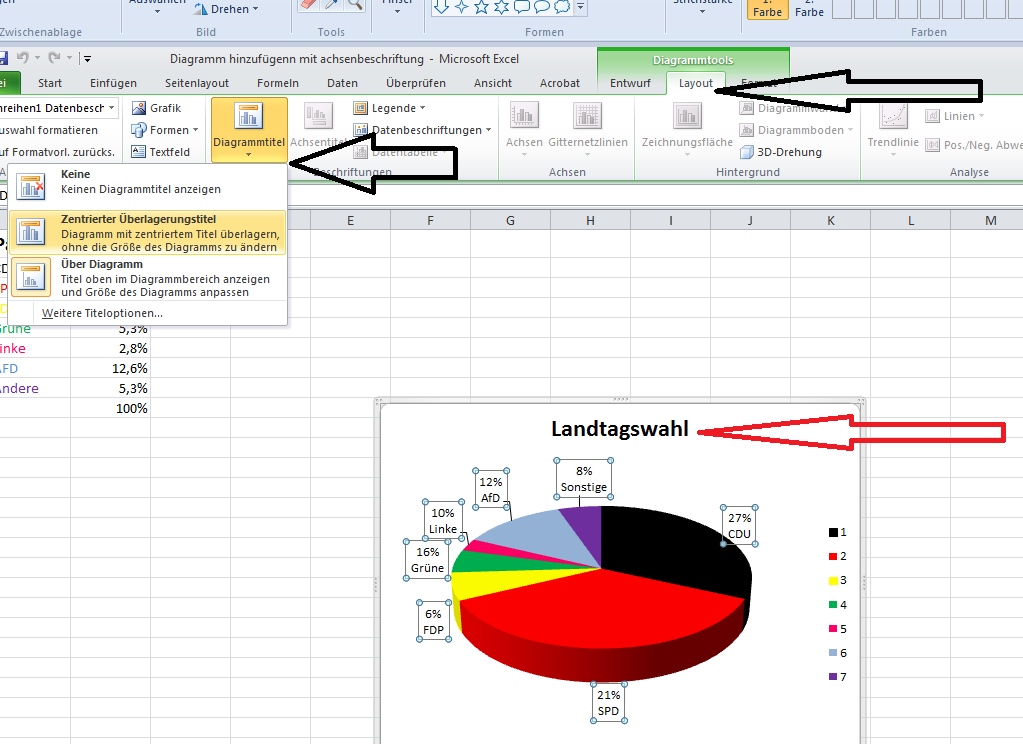Open Weitere Titeloptionen
Viewport: 1023px width, 744px height.
pyautogui.click(x=102, y=313)
